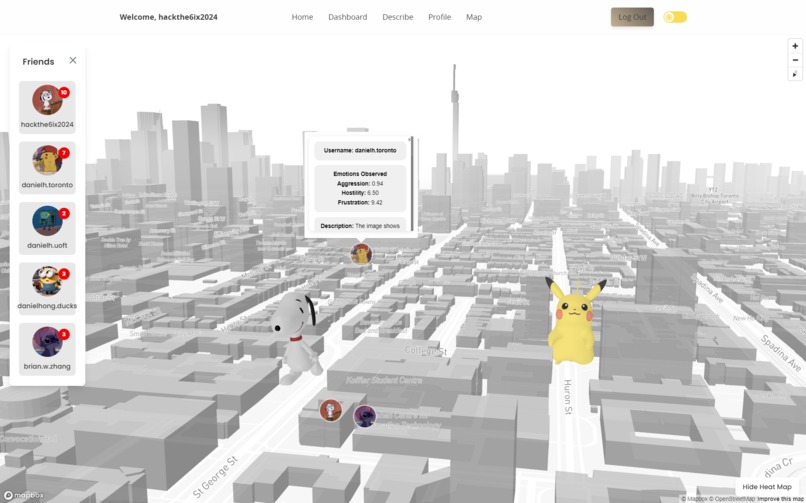Click the Huron St map label

(x=567, y=397)
